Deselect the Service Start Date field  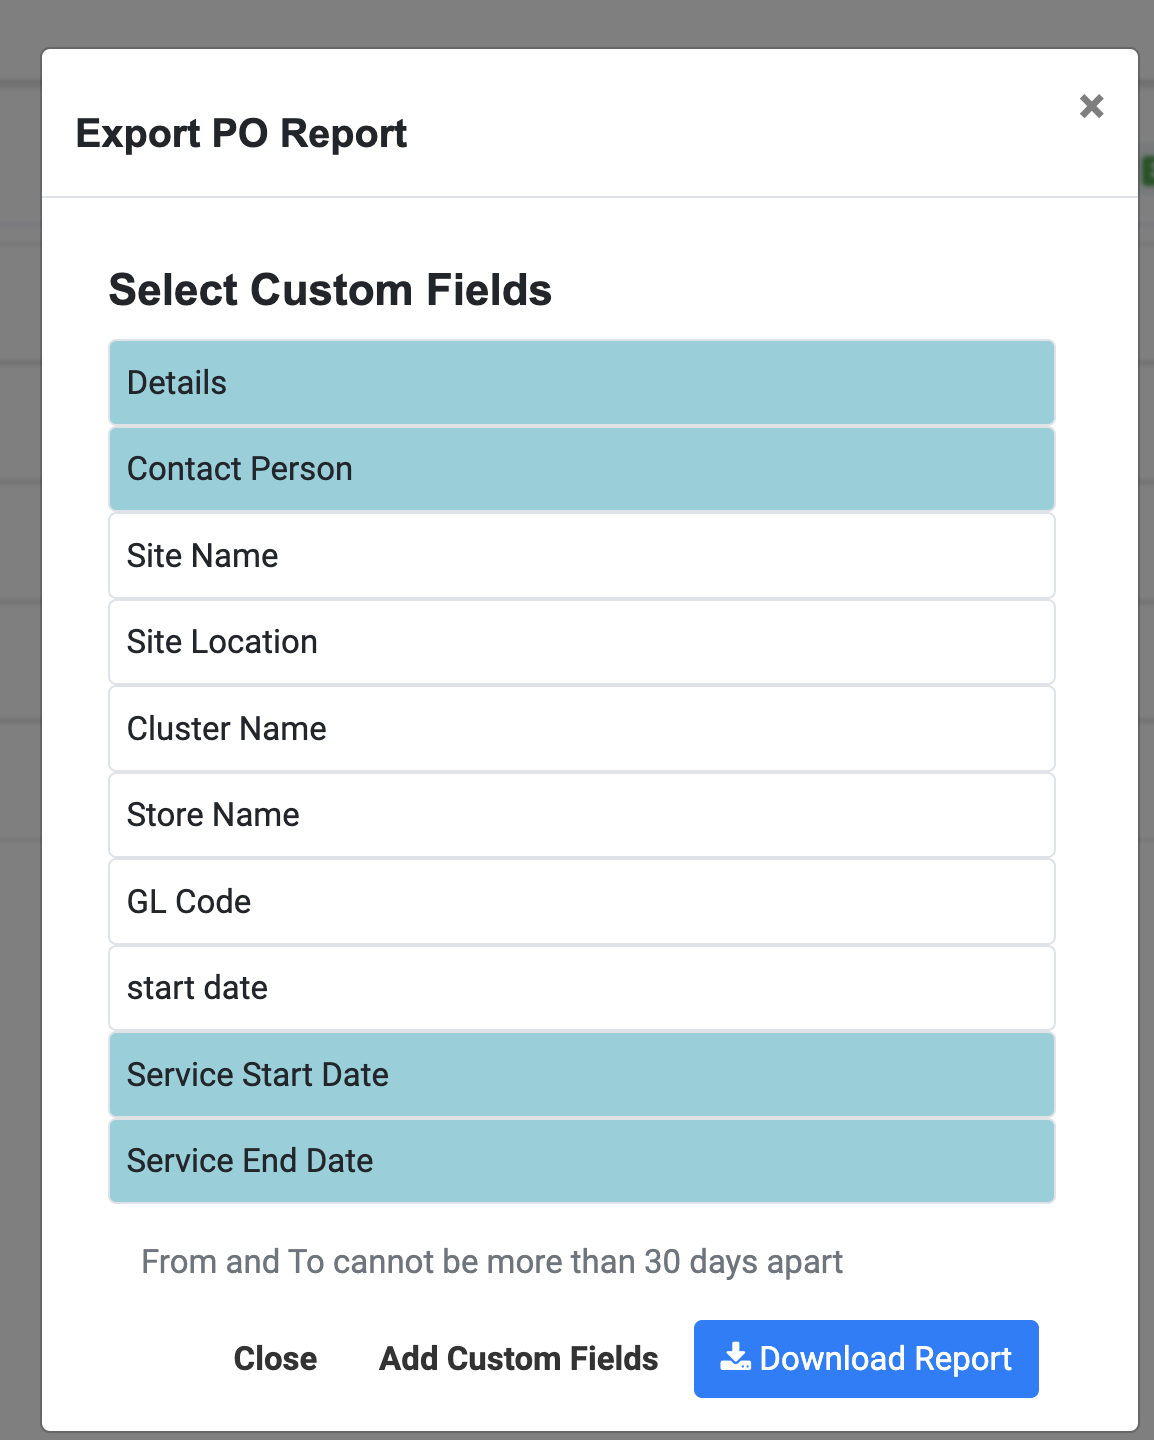[580, 1074]
